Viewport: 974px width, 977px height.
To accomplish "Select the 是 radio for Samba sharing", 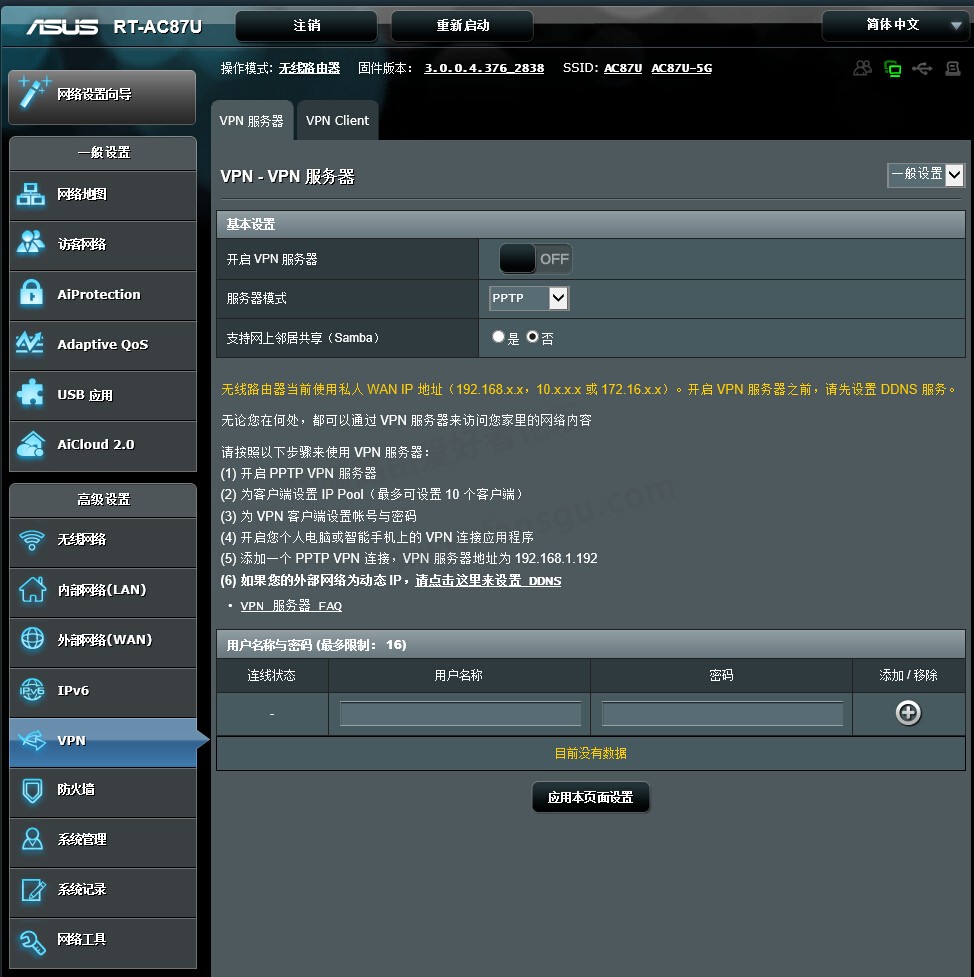I will (498, 337).
